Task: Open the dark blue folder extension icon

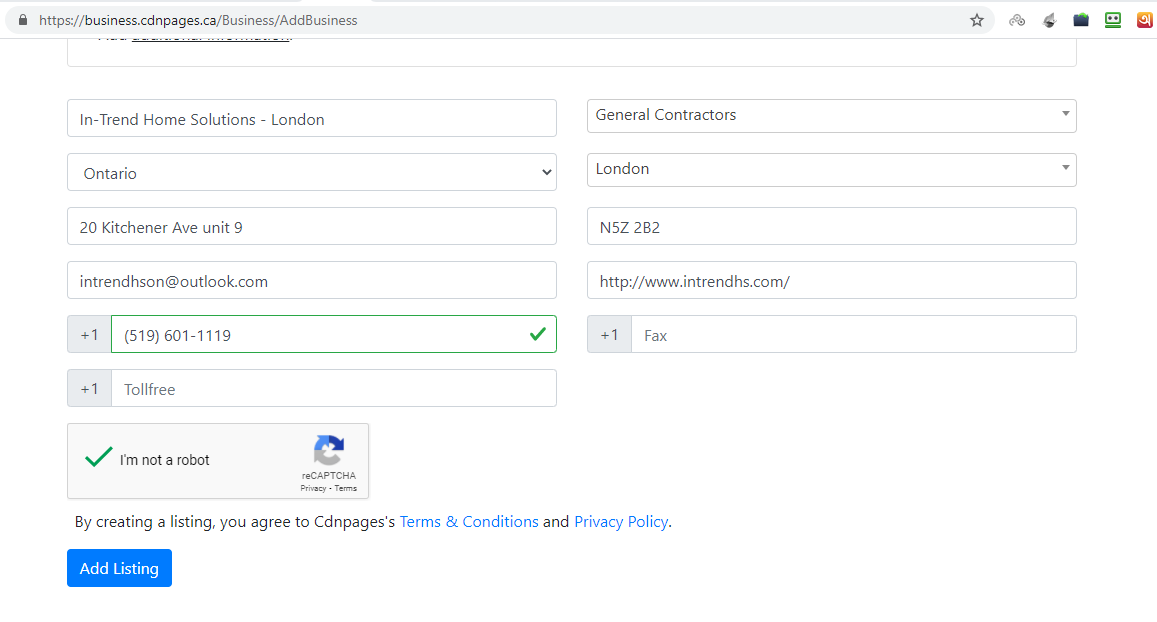Action: coord(1081,20)
